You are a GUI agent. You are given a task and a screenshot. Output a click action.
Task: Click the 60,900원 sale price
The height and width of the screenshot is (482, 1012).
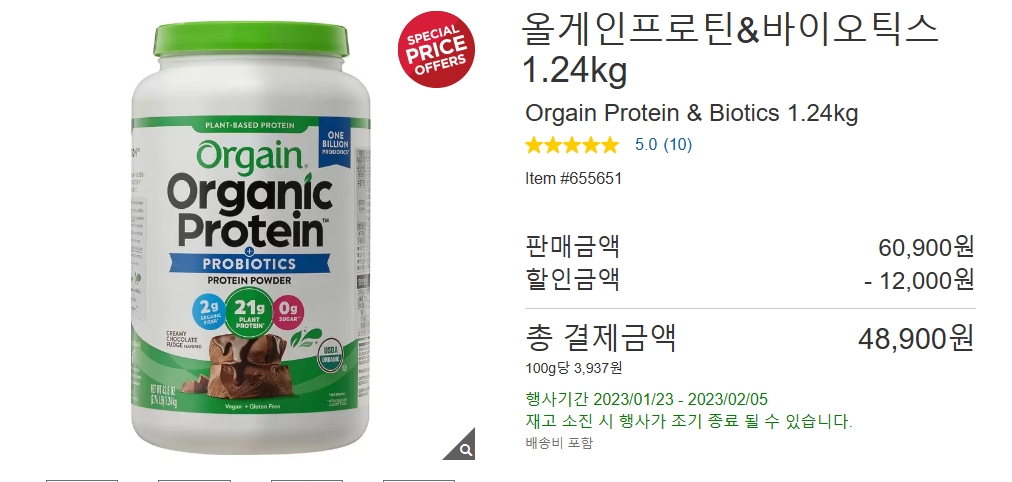tap(926, 246)
